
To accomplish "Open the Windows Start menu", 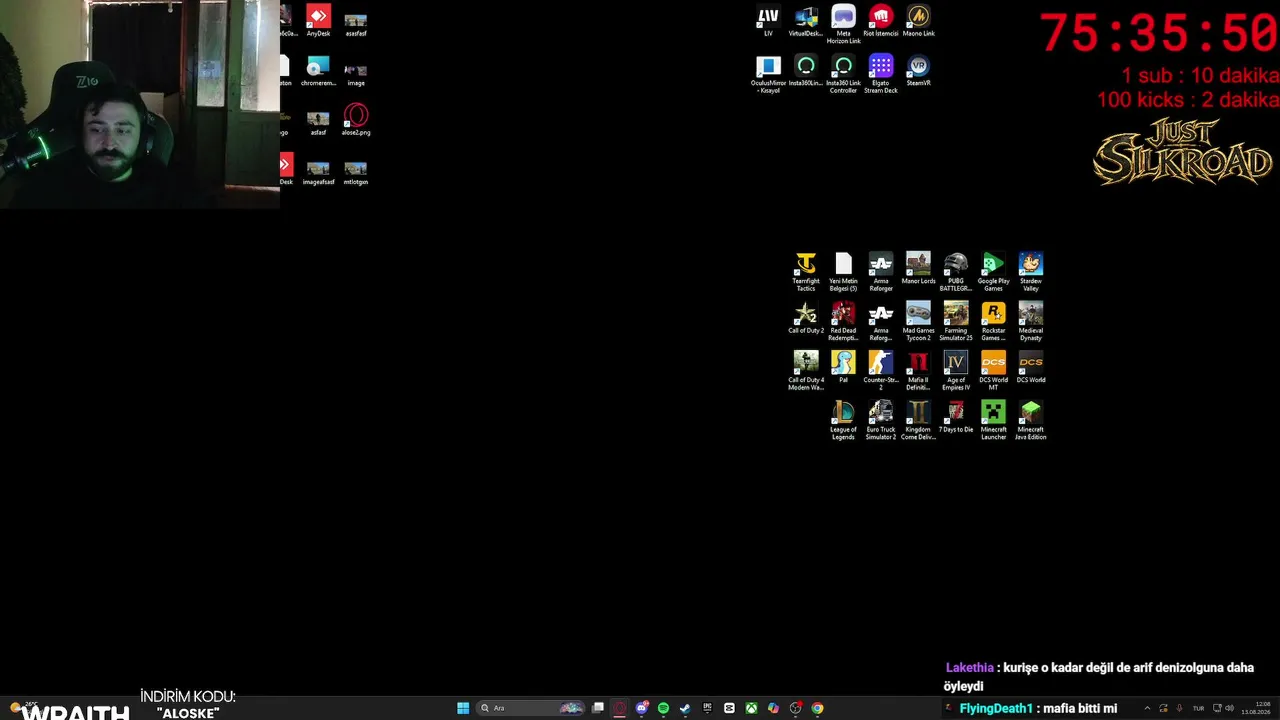I will [x=463, y=708].
